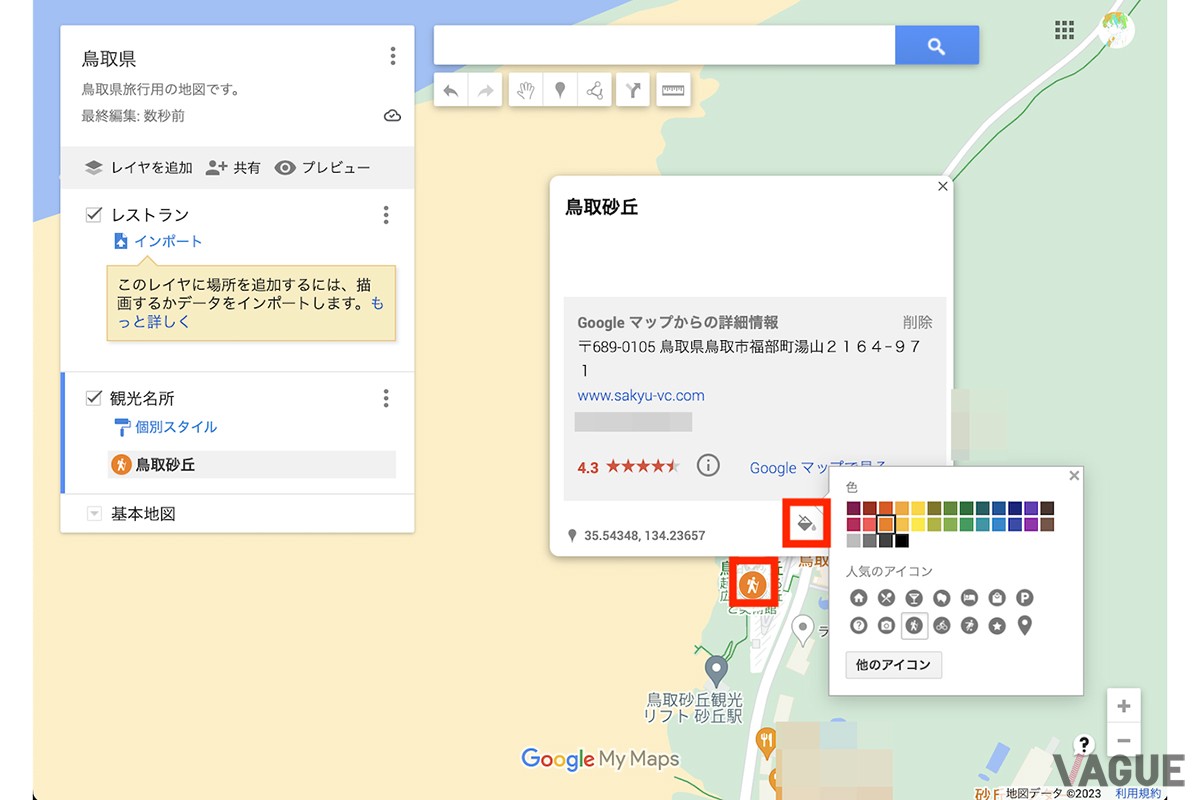
Task: Open the レストラン layer options menu
Action: 386,215
